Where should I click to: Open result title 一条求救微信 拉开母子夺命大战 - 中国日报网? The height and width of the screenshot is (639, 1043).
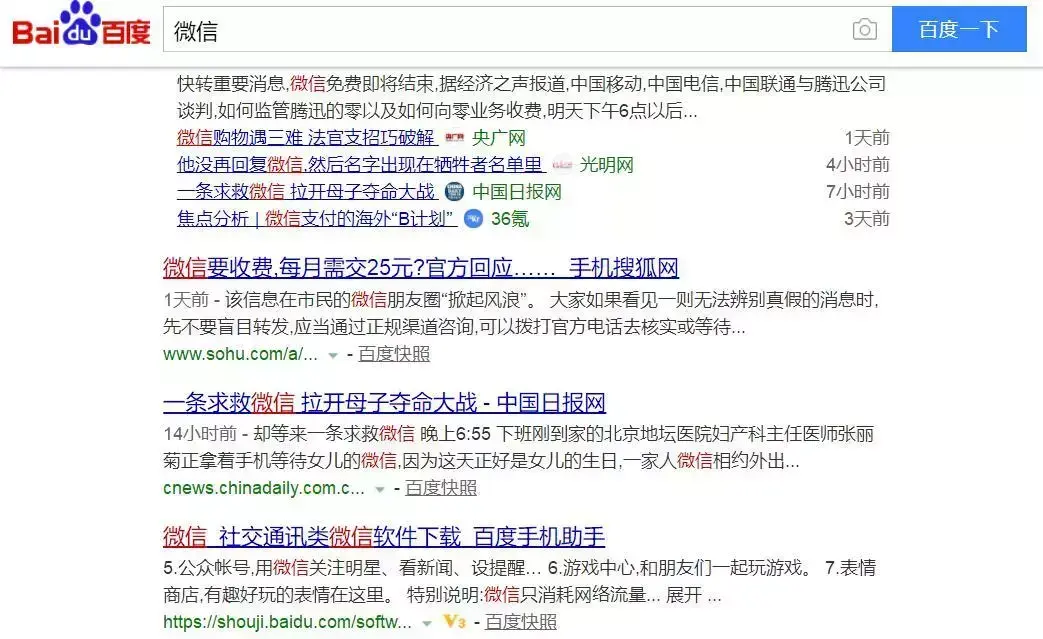384,403
